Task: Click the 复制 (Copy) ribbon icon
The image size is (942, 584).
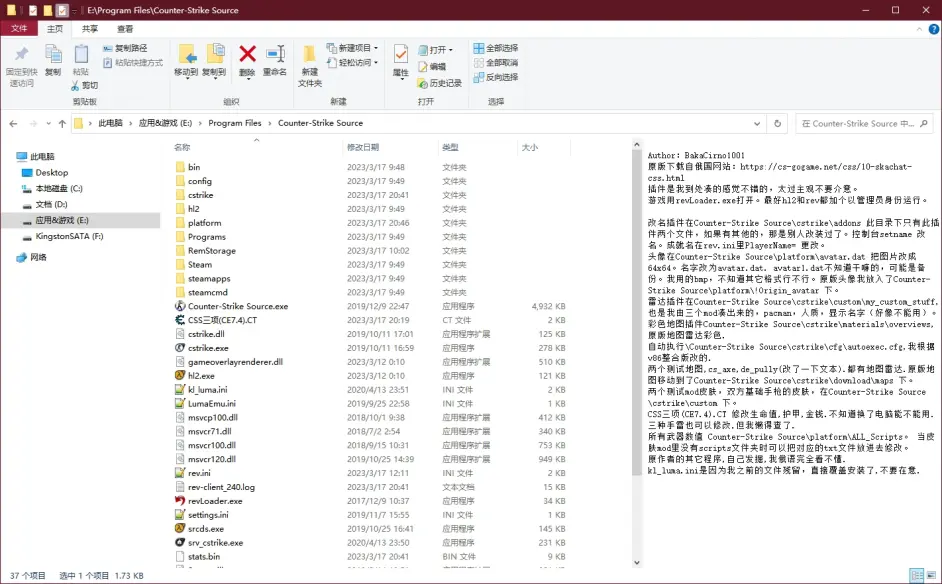Action: point(53,59)
